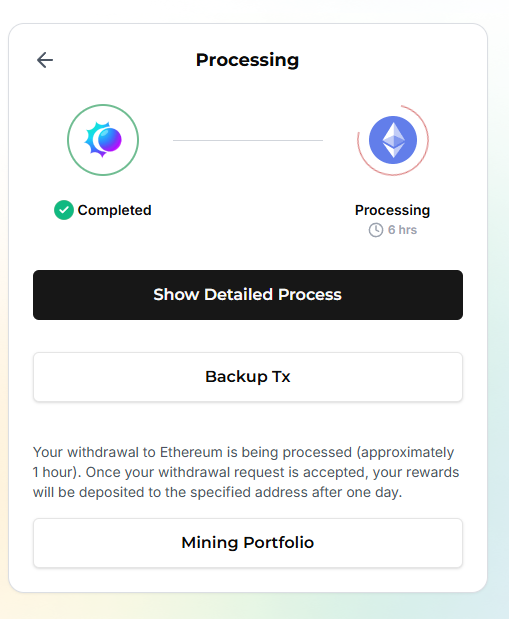Click the green Completed checkmark icon
The width and height of the screenshot is (509, 619).
[x=64, y=210]
